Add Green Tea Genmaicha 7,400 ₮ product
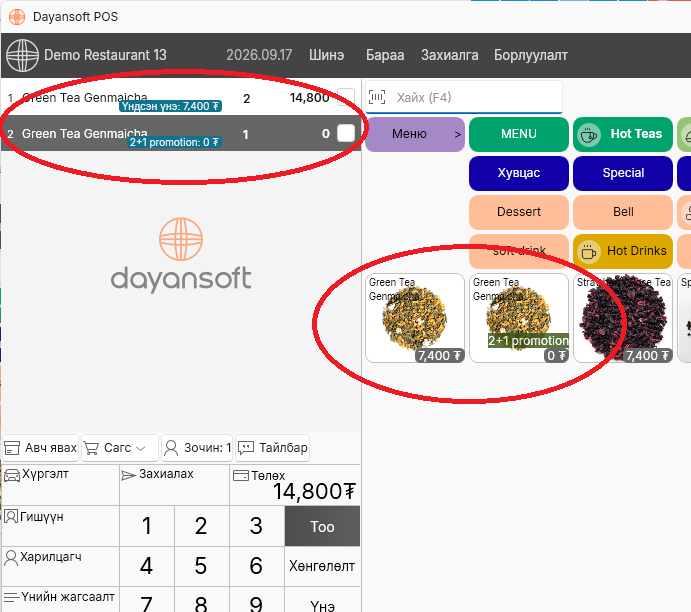Viewport: 691px width, 612px height. click(415, 318)
